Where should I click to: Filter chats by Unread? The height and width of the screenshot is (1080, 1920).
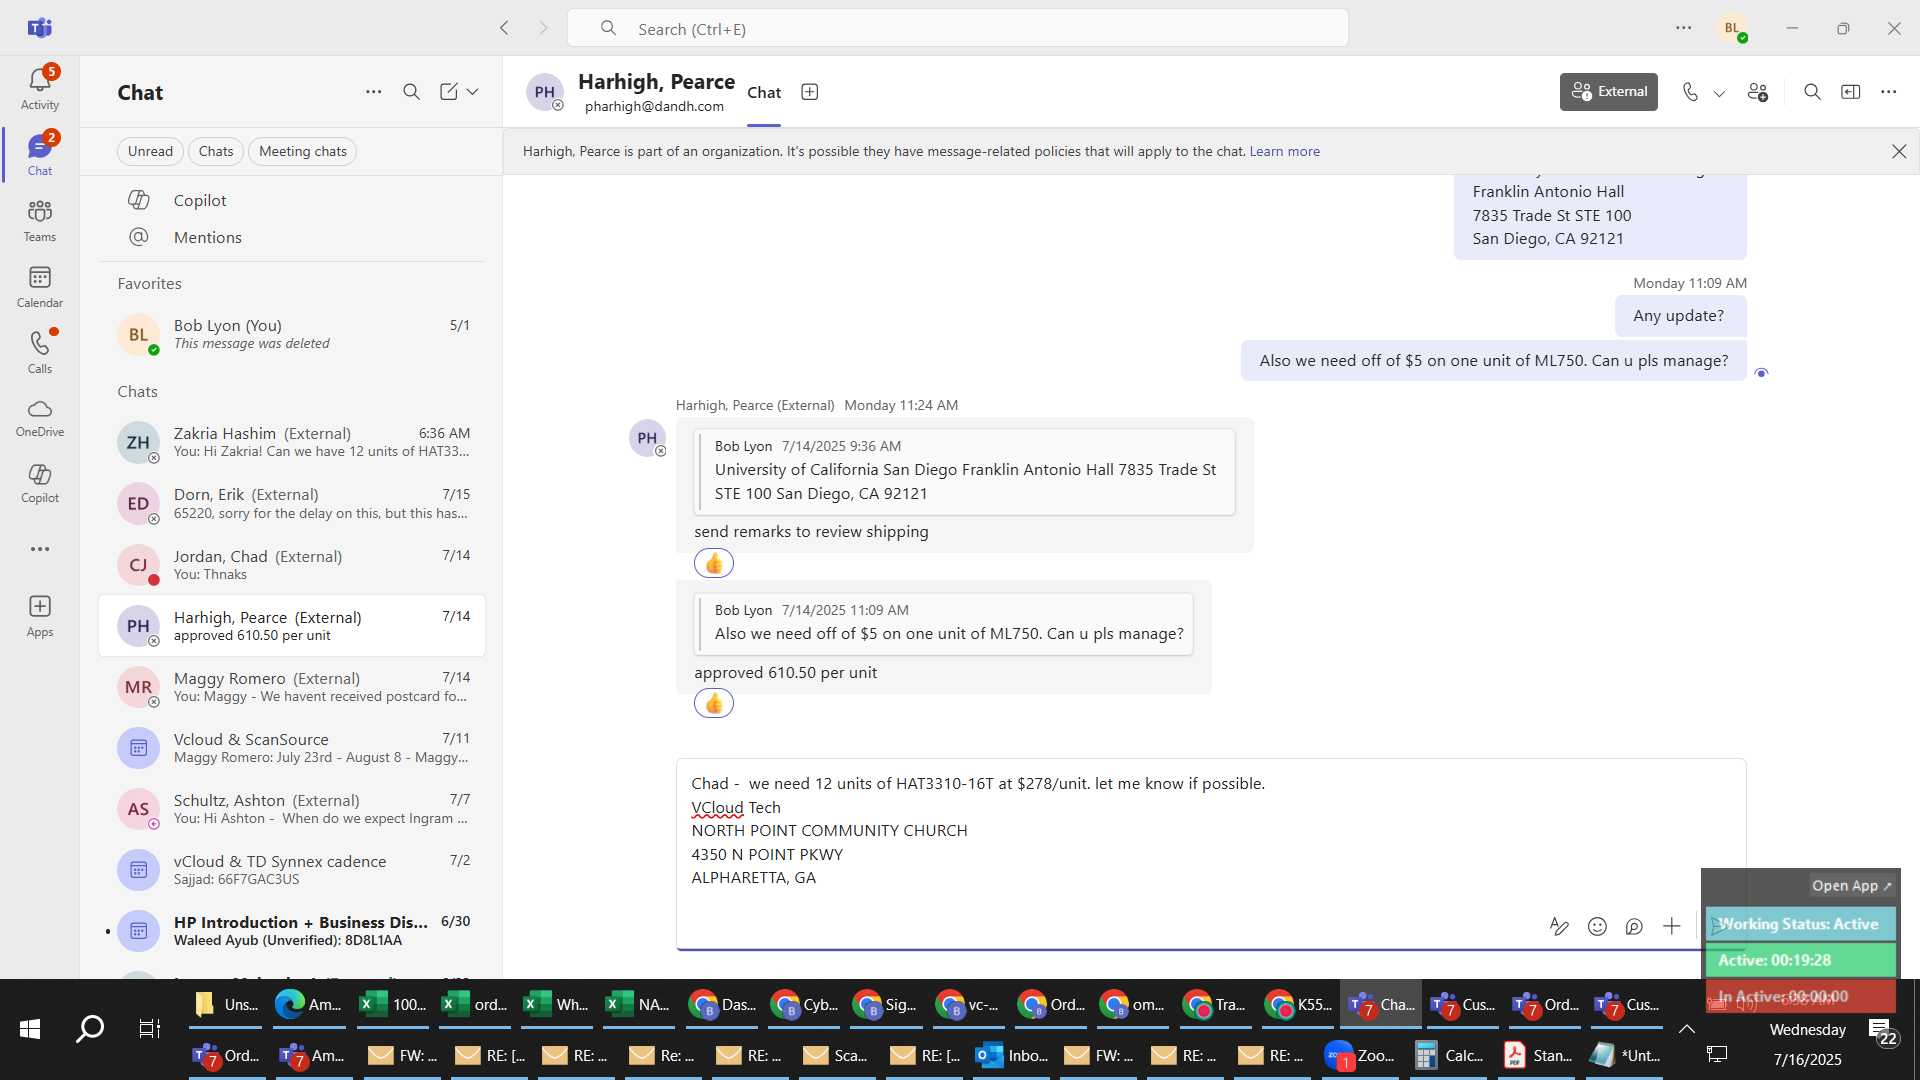pos(150,151)
